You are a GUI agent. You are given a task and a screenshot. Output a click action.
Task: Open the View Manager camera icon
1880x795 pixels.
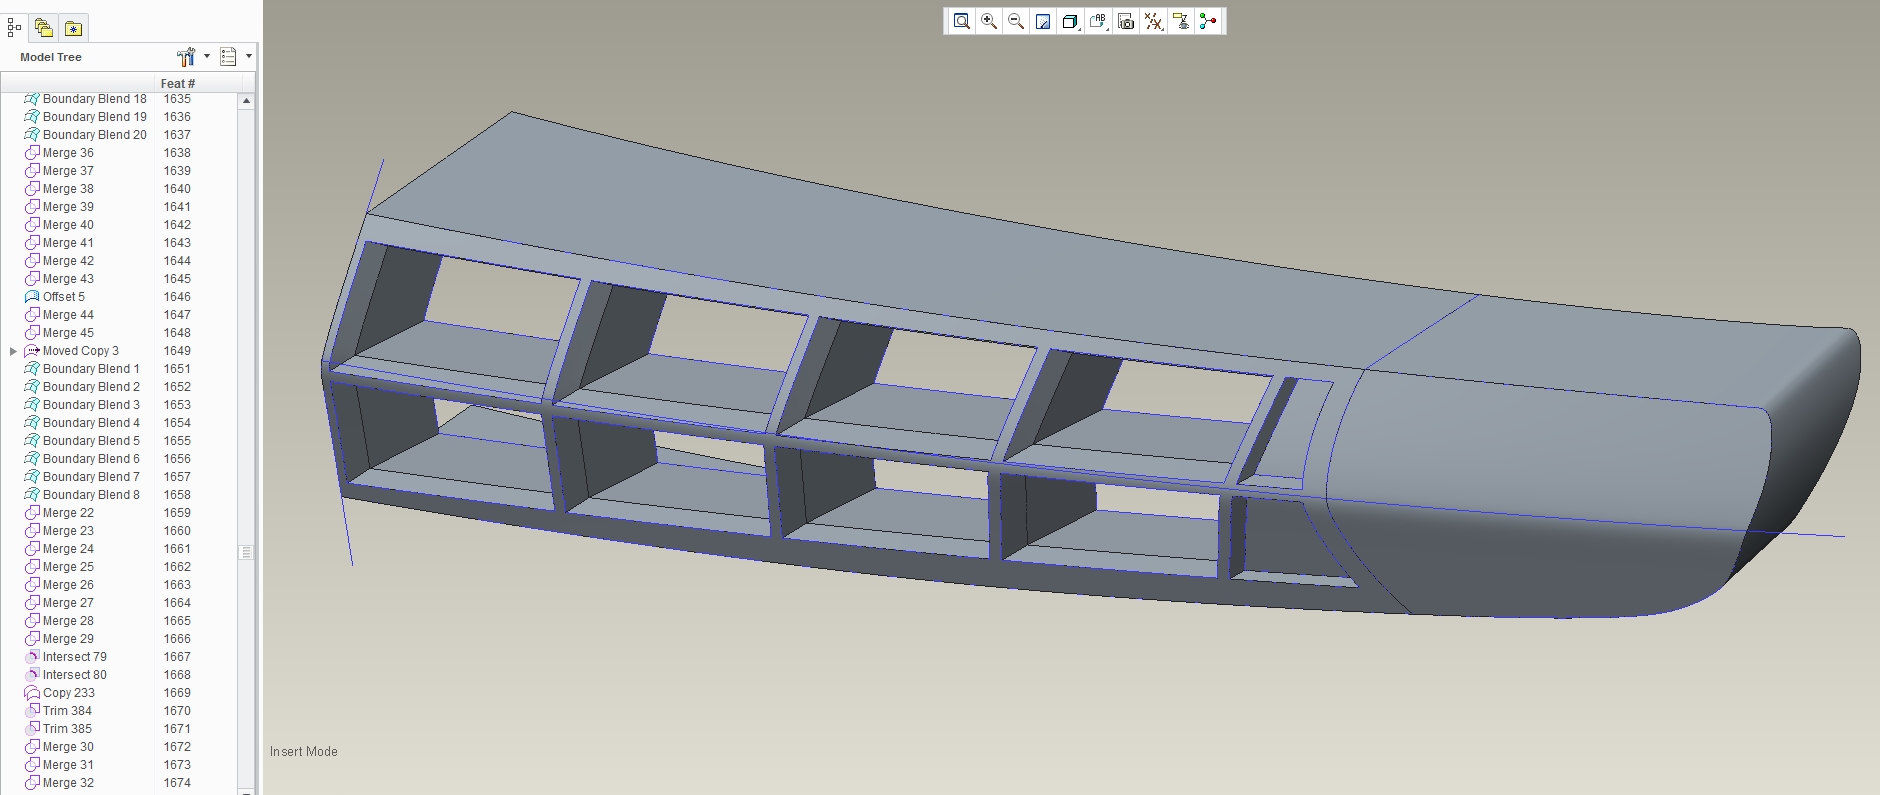[x=1126, y=21]
